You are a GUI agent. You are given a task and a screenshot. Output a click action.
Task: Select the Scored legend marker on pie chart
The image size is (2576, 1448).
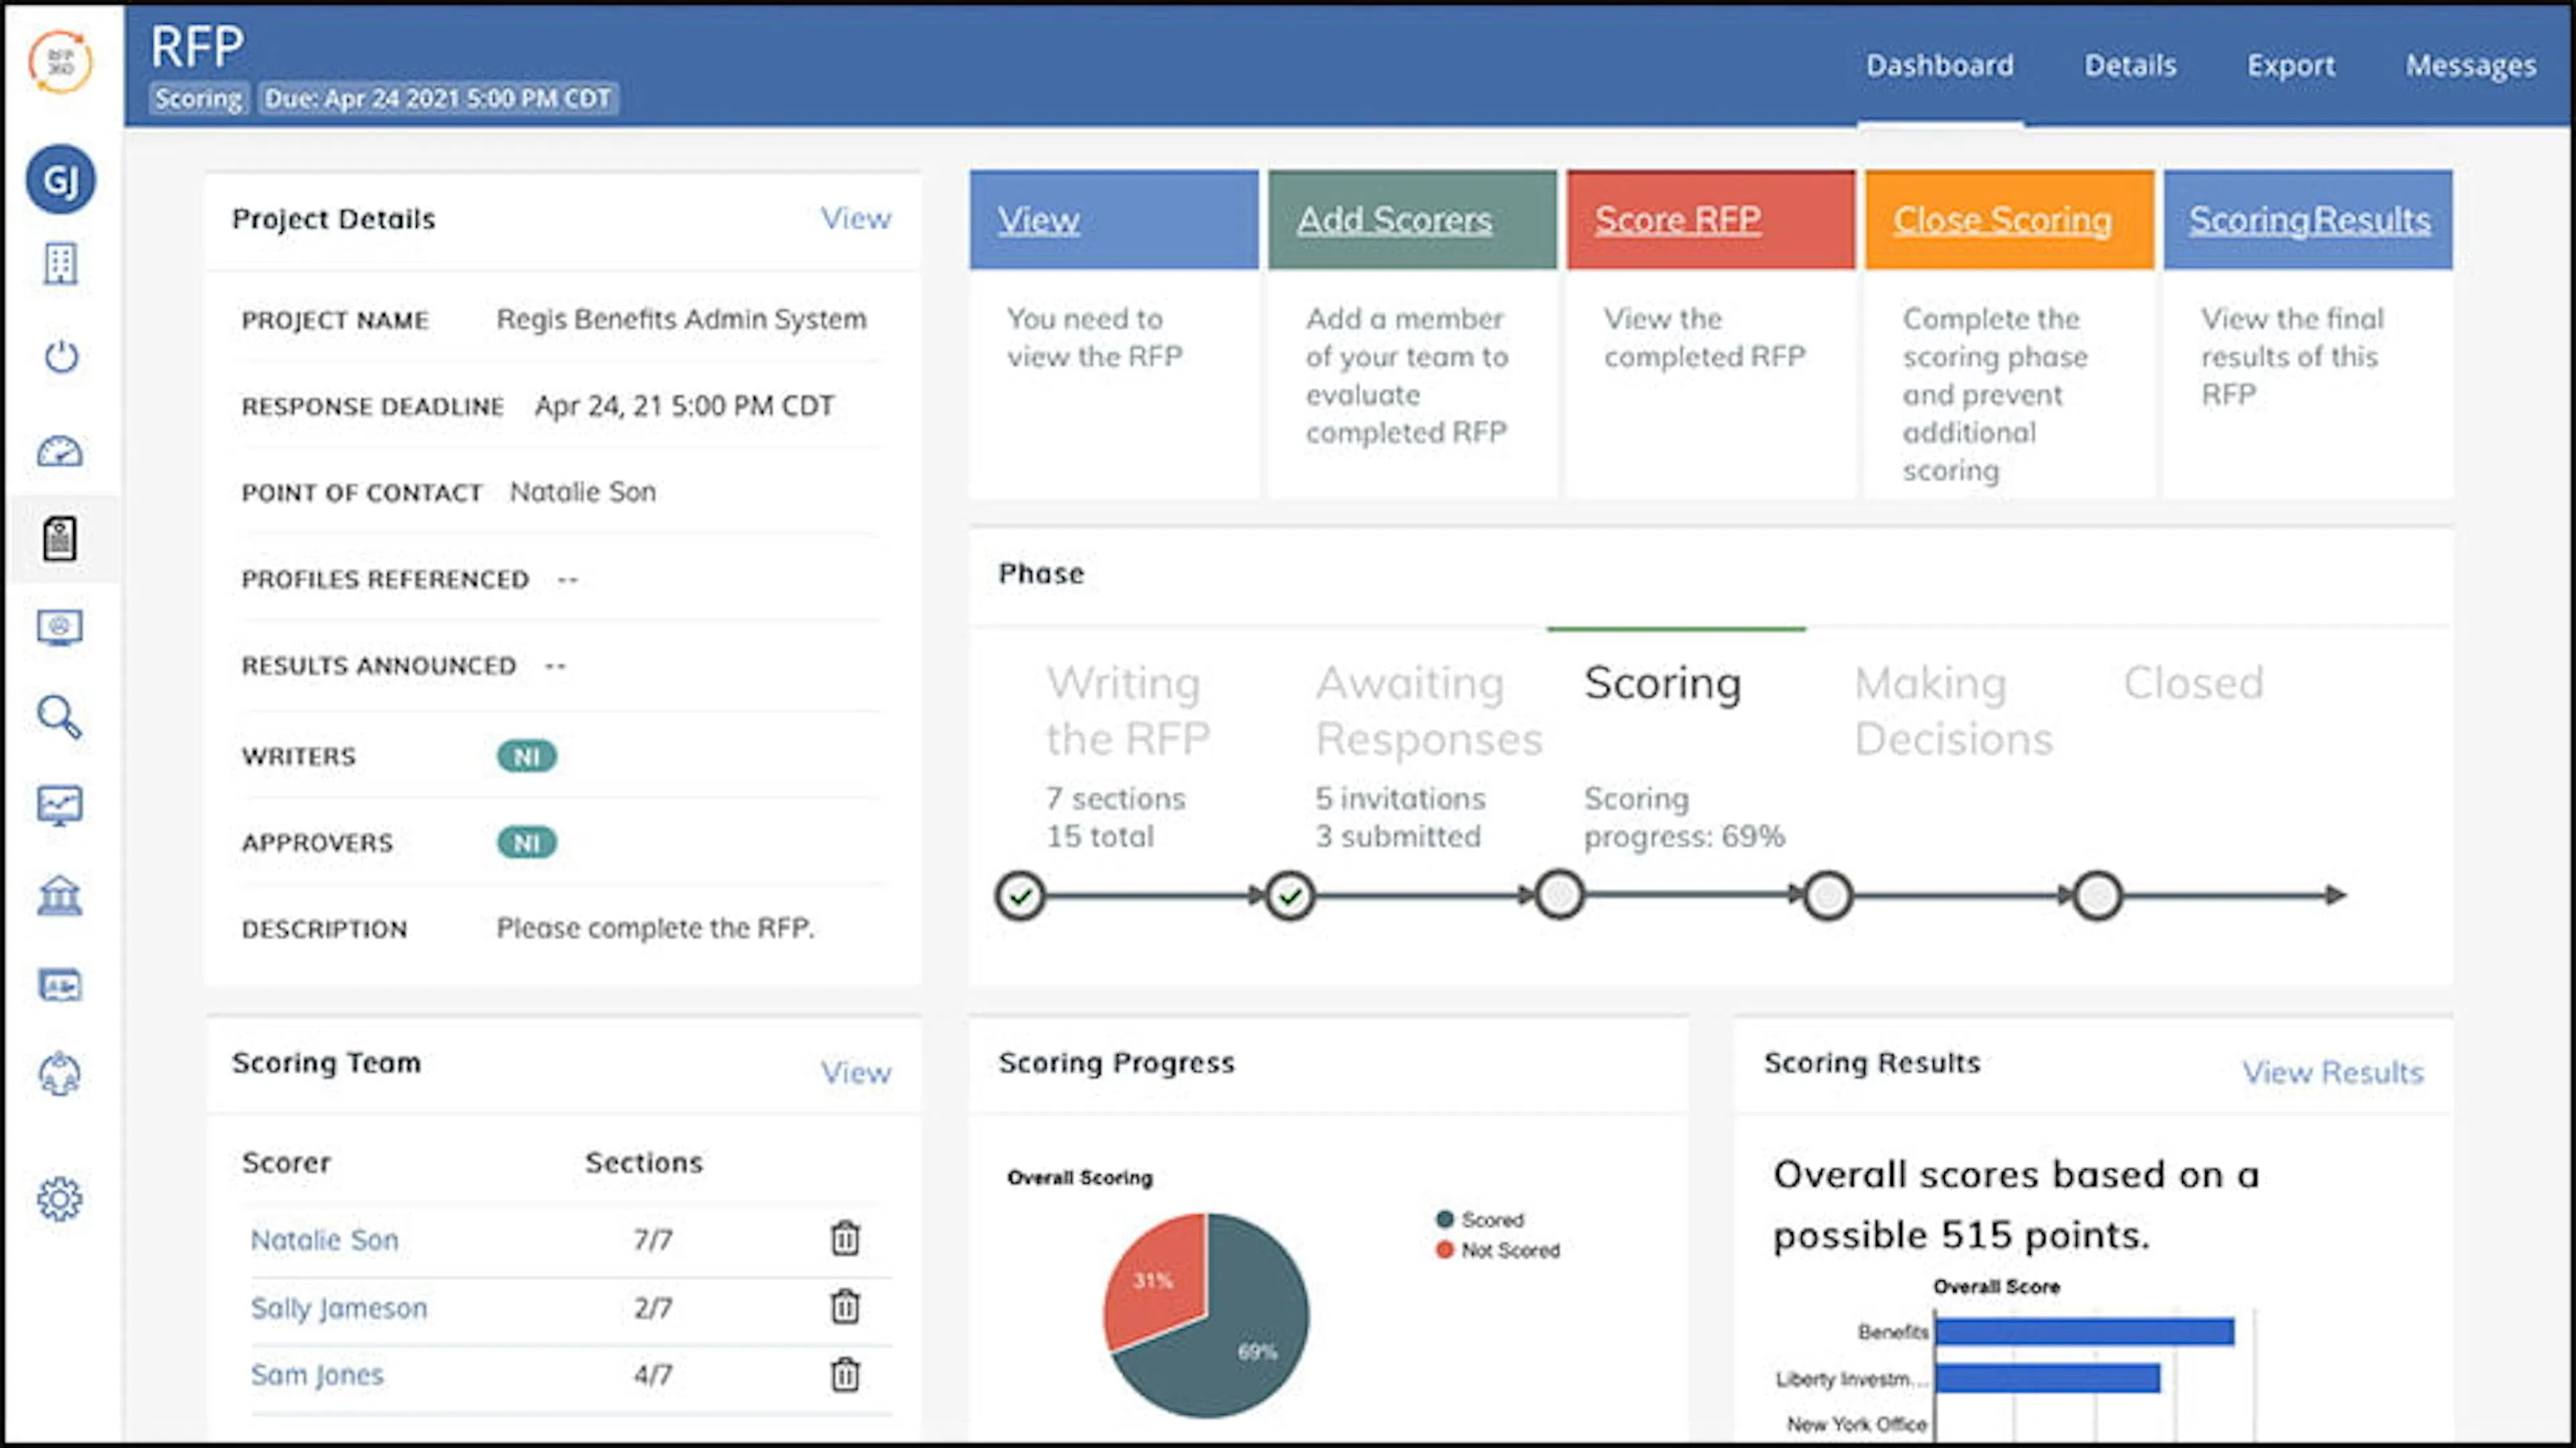pos(1443,1219)
